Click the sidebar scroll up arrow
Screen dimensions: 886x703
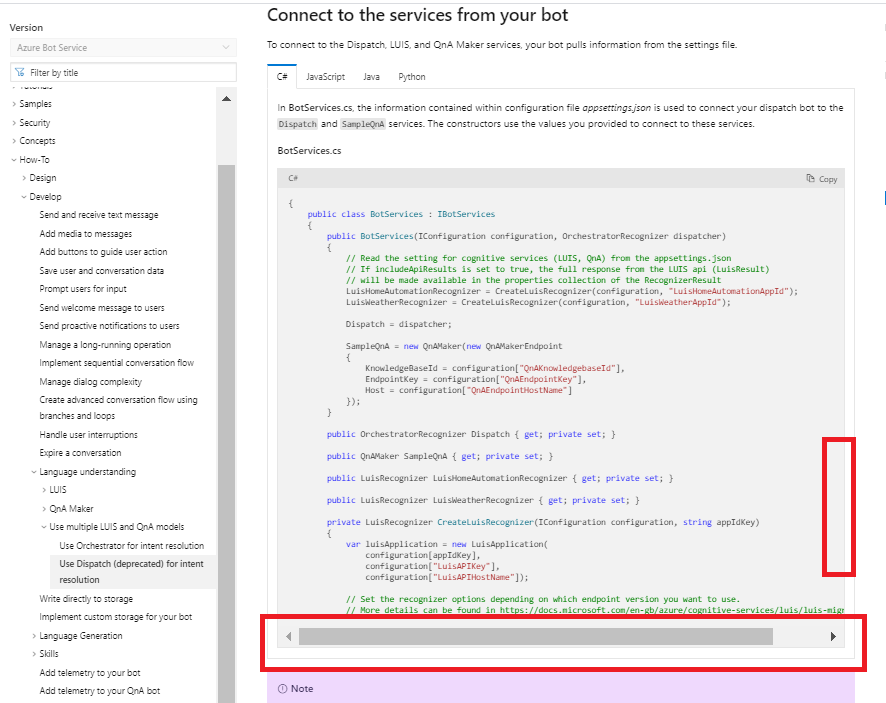point(227,99)
